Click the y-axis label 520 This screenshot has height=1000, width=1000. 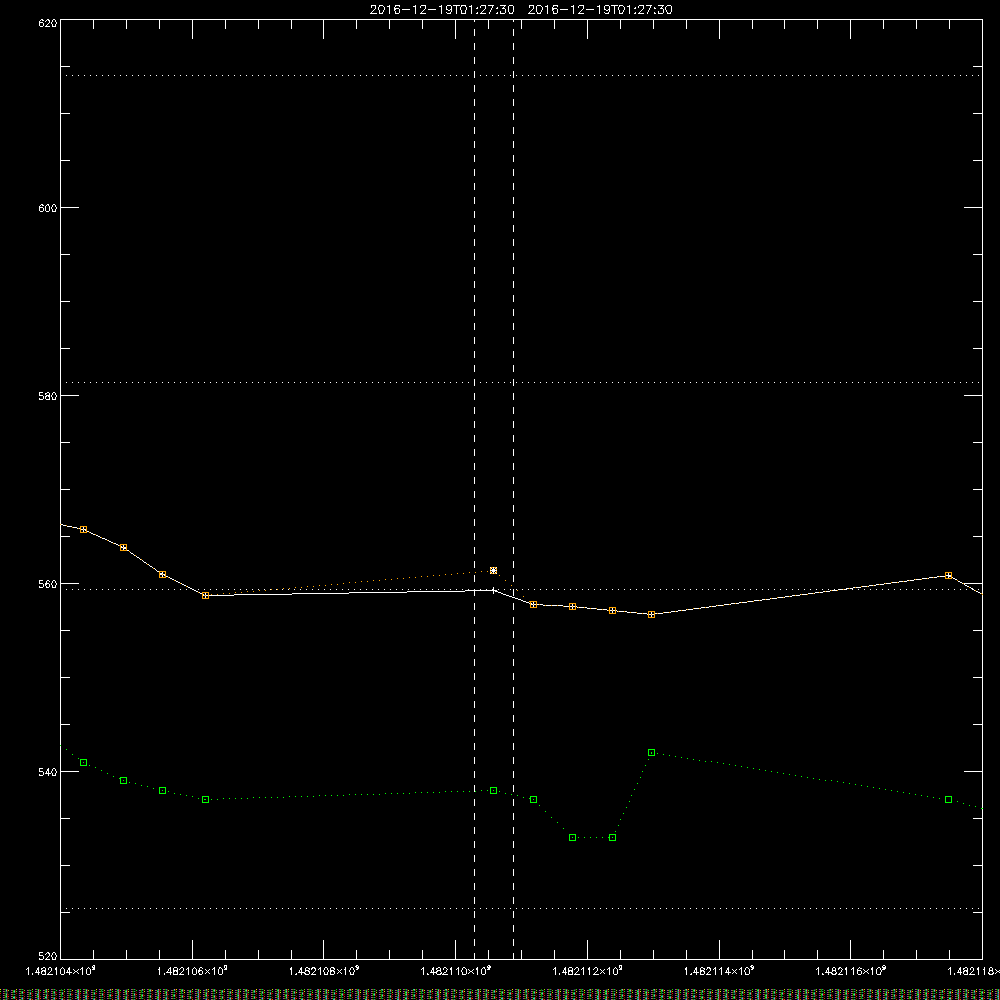pos(48,956)
